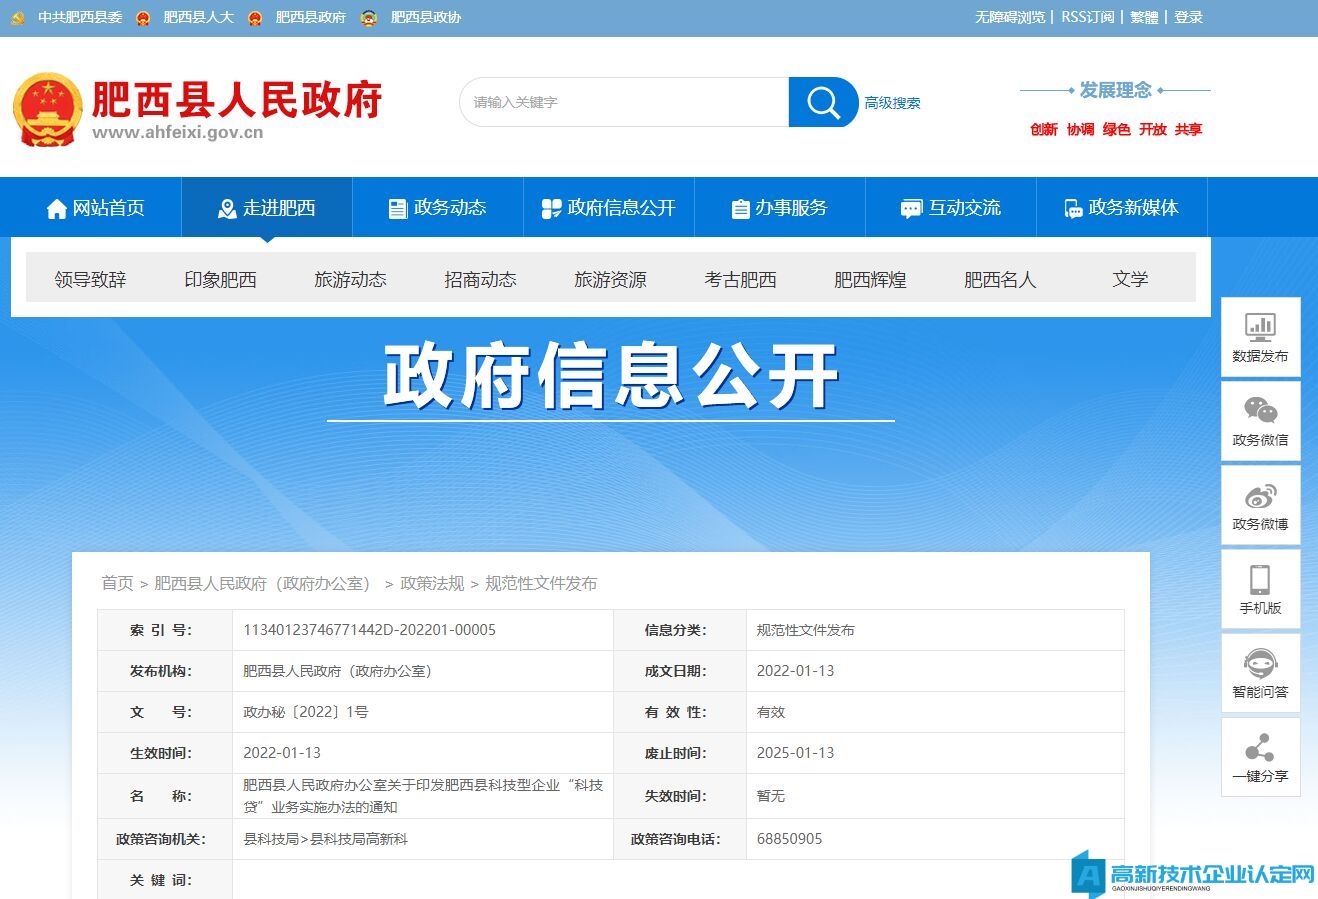Image resolution: width=1318 pixels, height=899 pixels.
Task: Click 政策法规 in the breadcrumb
Action: [432, 583]
